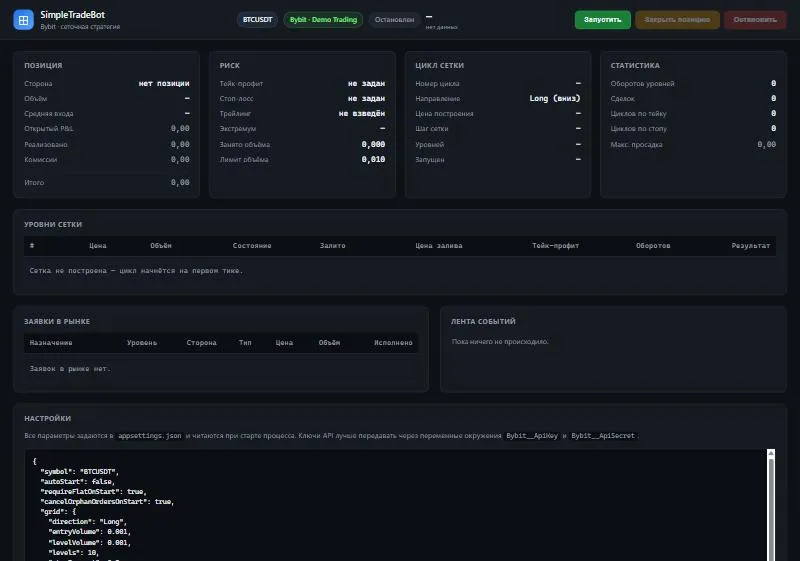Click the Цена column header in grid levels
800x561 pixels.
(97, 245)
